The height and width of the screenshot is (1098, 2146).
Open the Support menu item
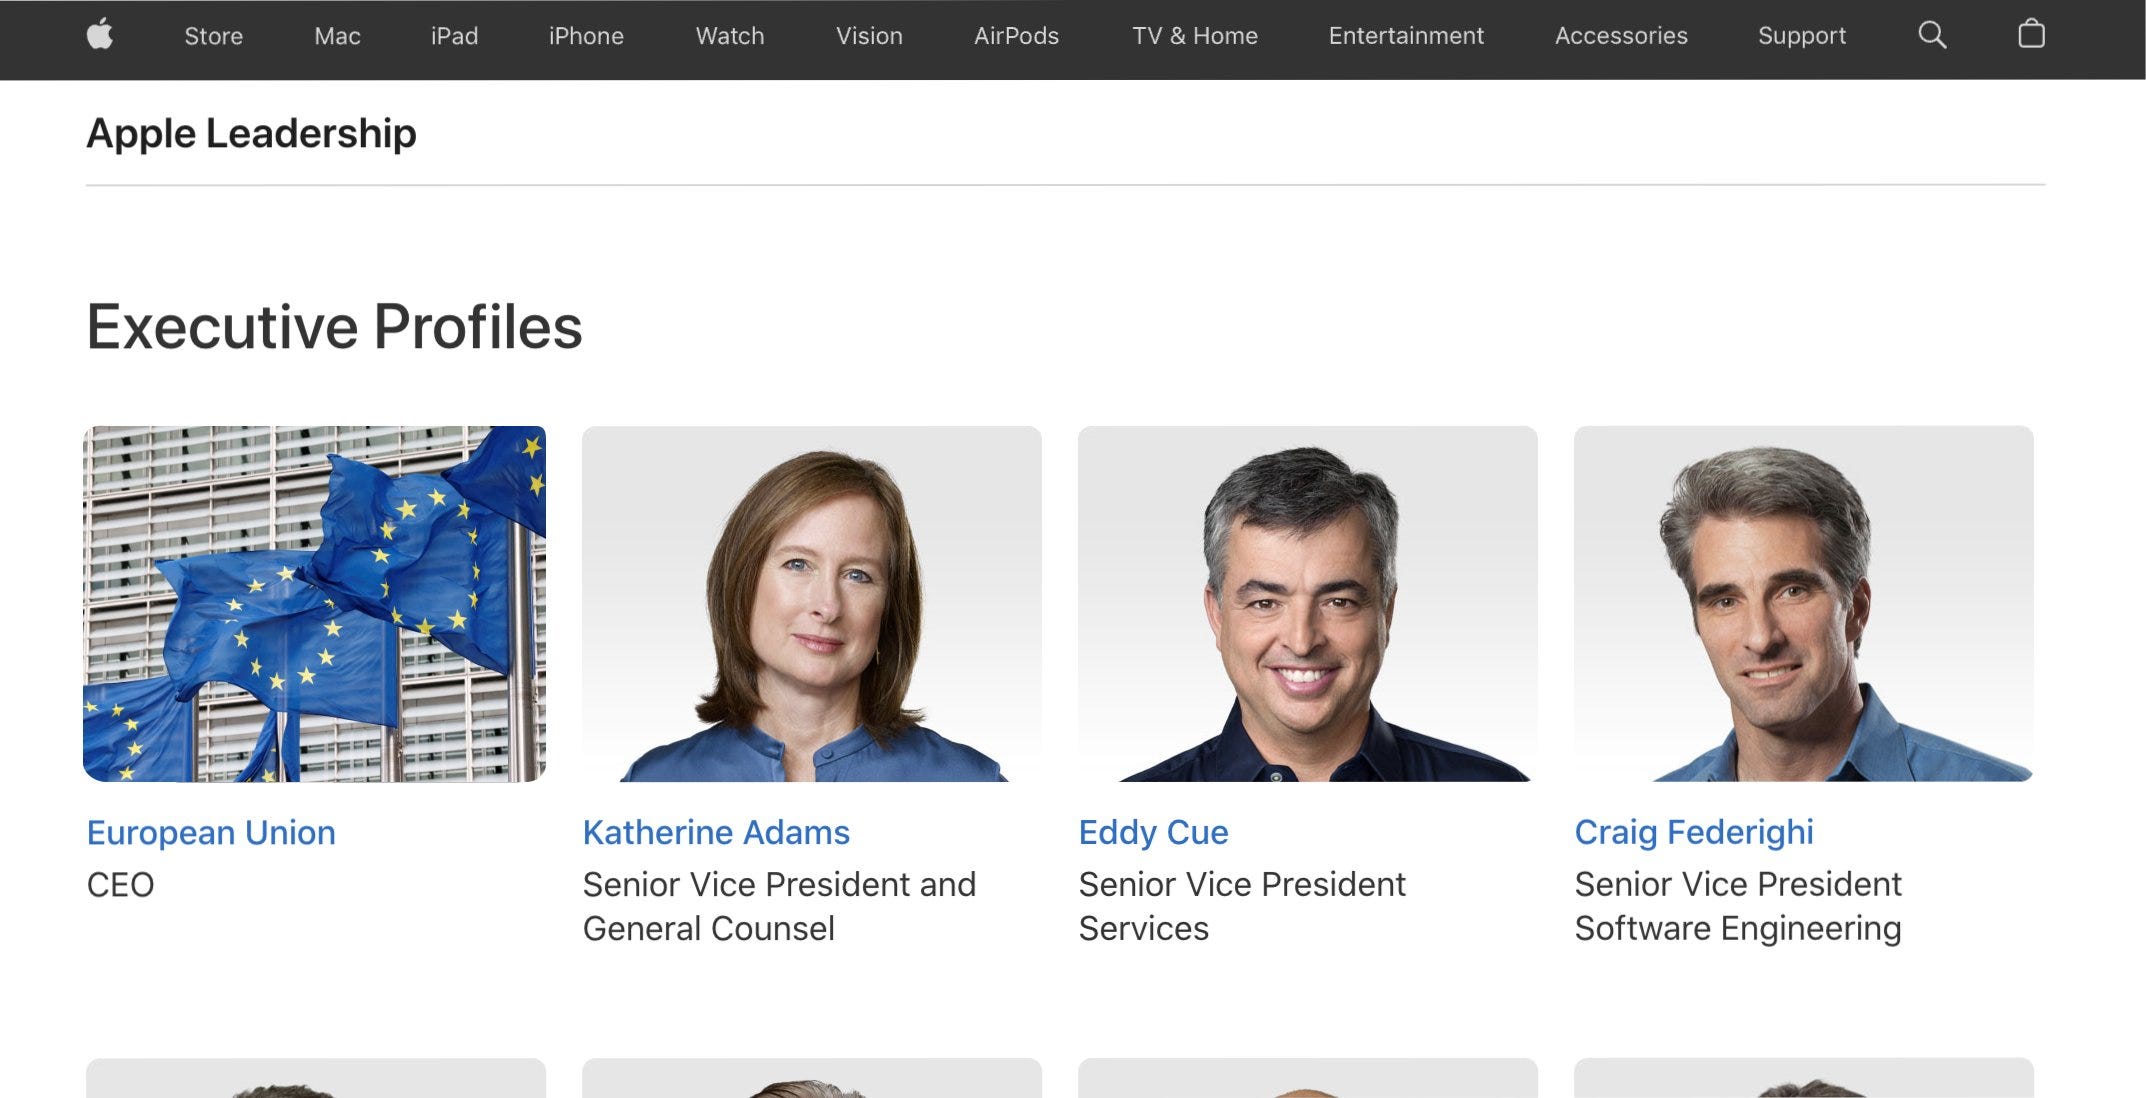click(x=1802, y=36)
